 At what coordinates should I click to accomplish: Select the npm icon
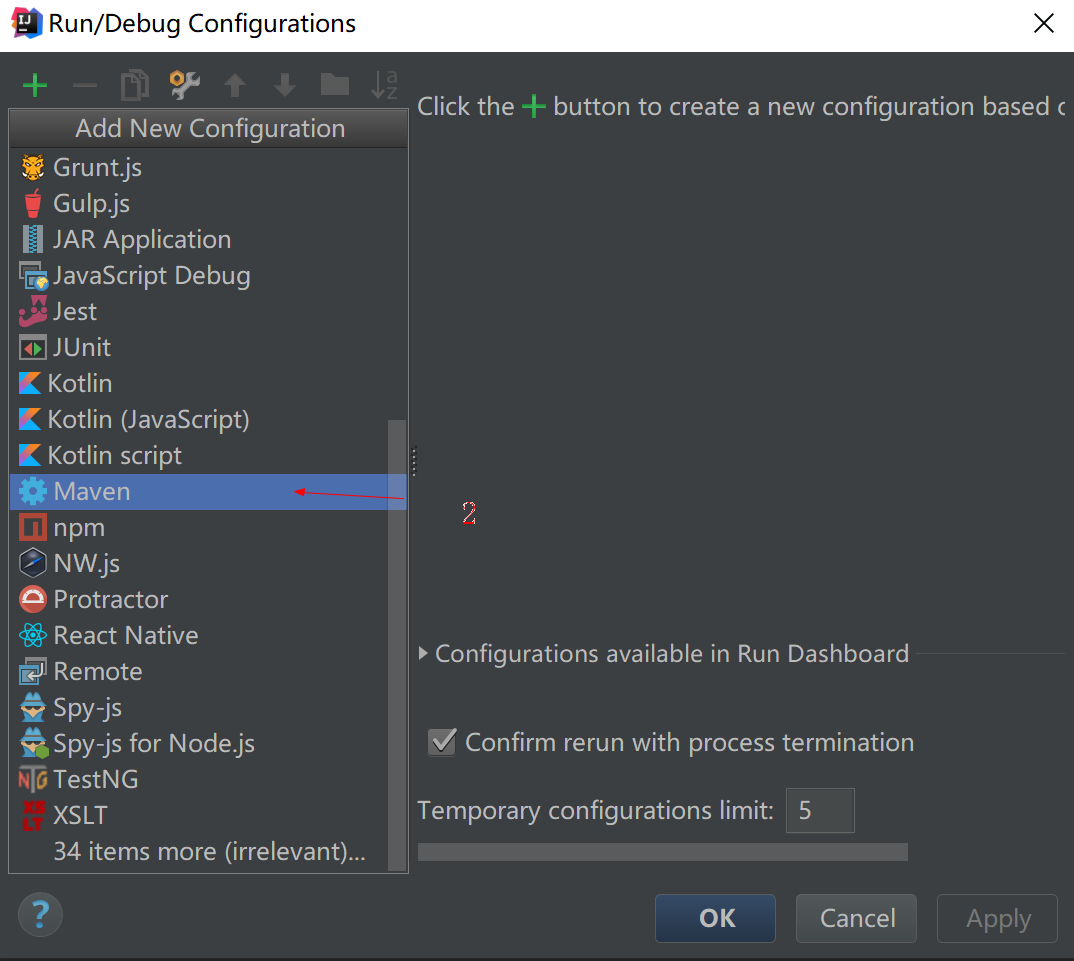[x=32, y=527]
